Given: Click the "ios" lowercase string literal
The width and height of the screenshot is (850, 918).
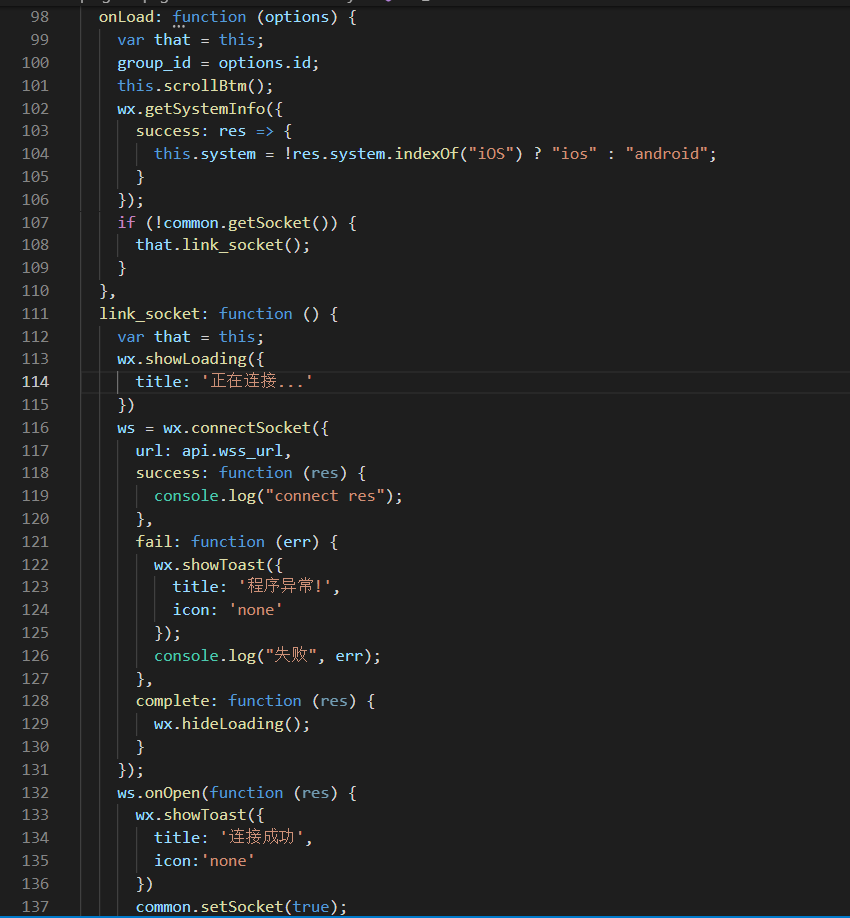Looking at the screenshot, I should pos(574,153).
